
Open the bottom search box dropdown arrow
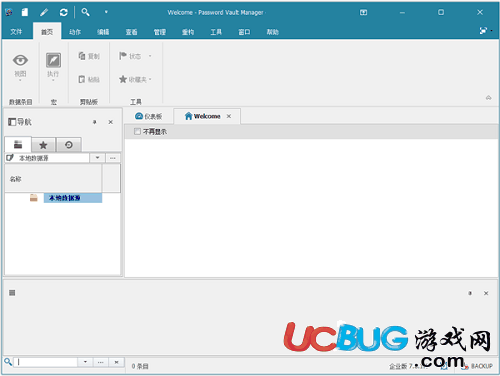coord(85,362)
